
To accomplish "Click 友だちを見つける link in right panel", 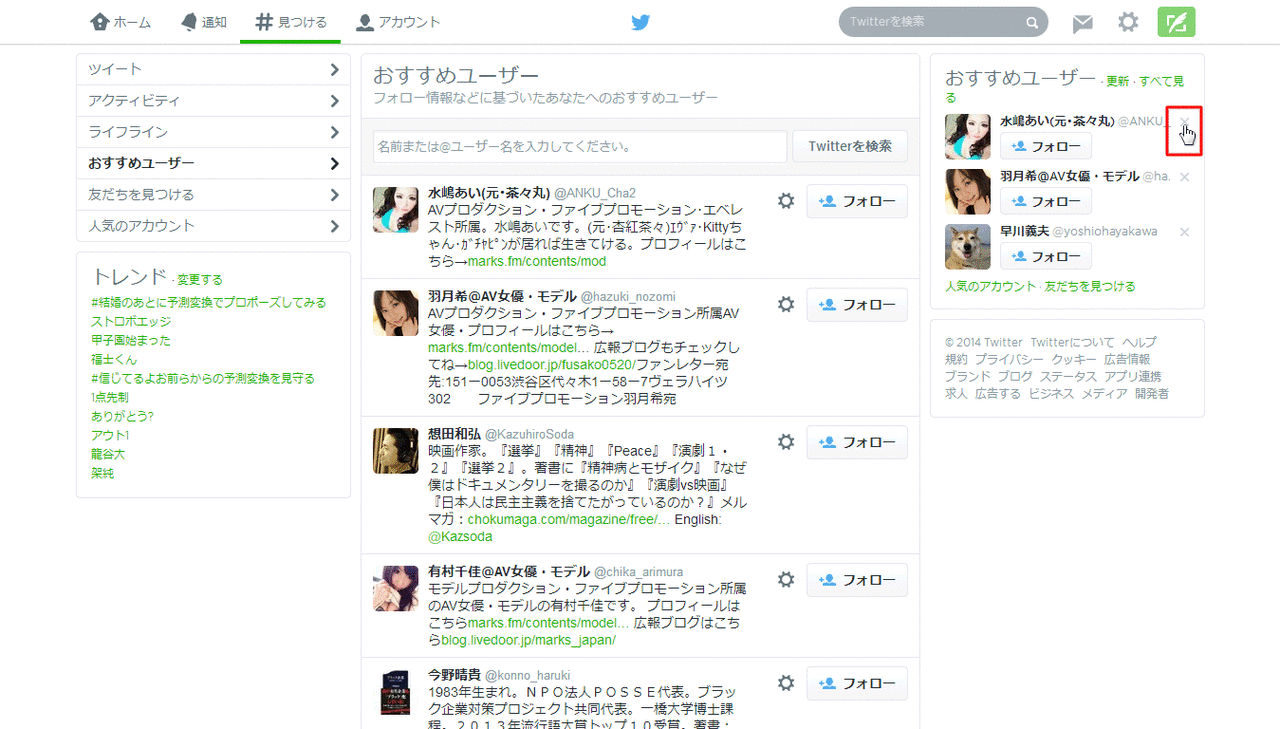I will pos(1090,286).
